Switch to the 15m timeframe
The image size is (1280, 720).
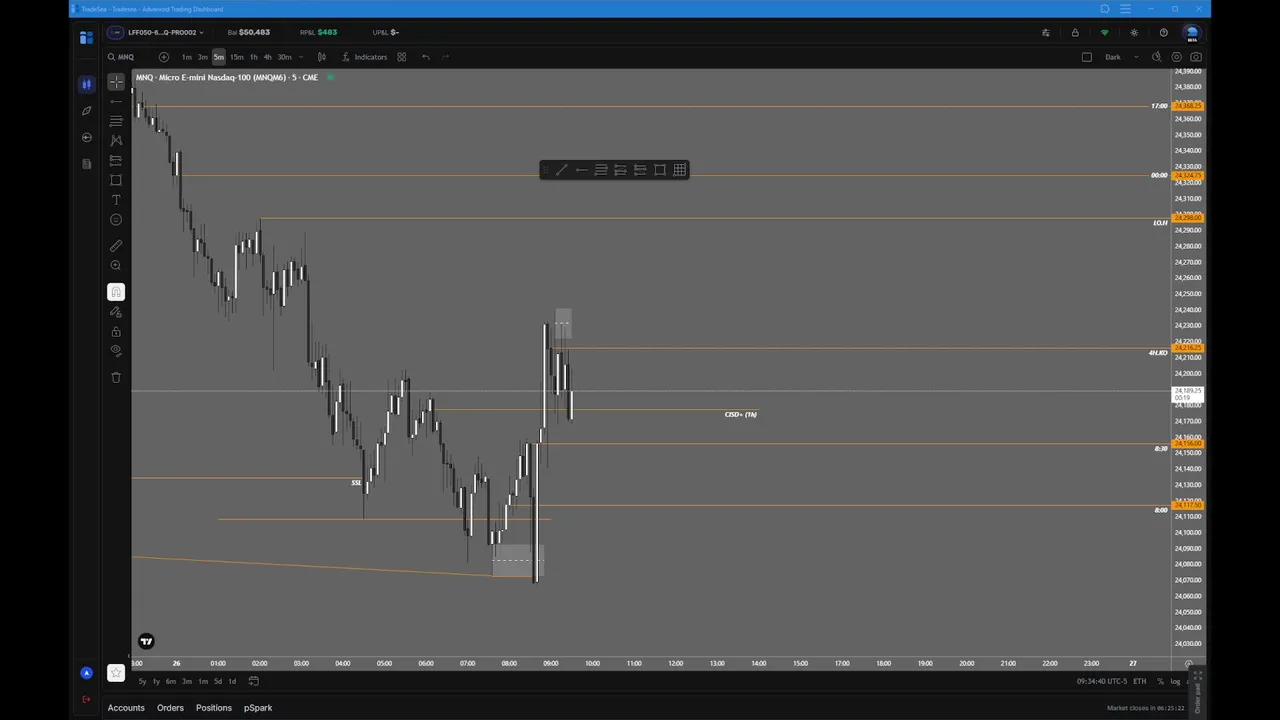tap(236, 57)
